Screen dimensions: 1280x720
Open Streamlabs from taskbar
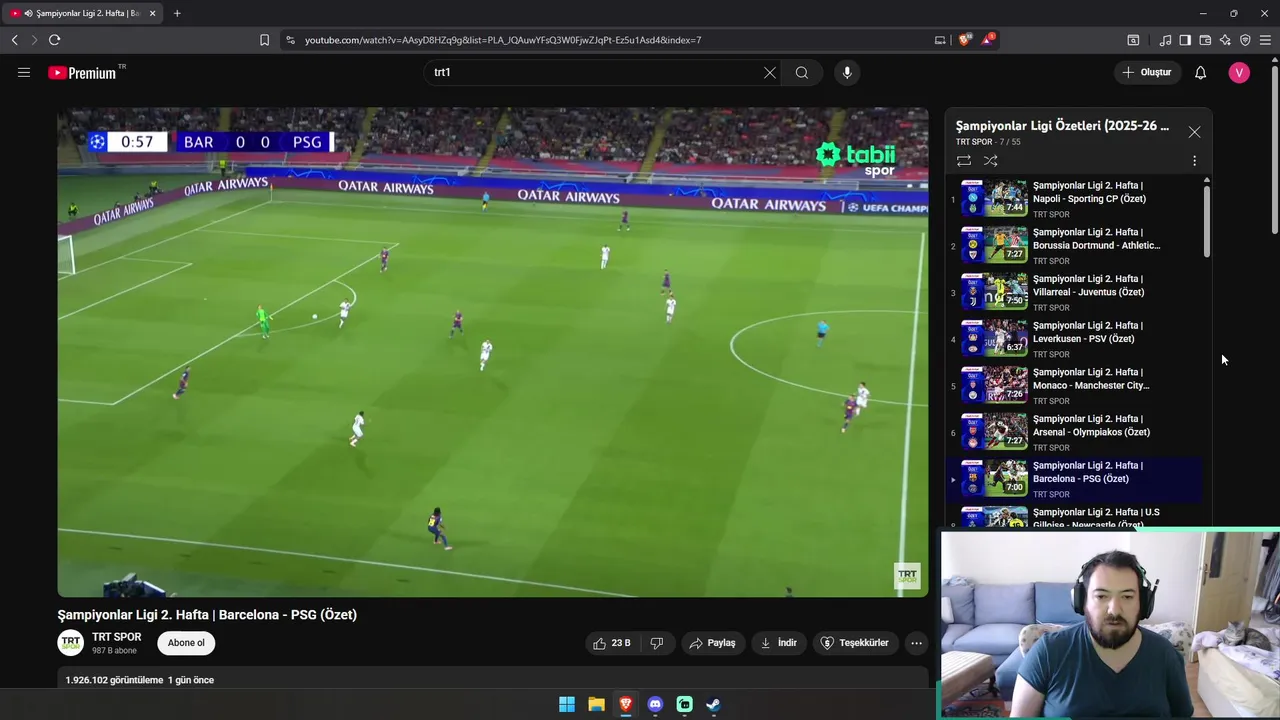(x=684, y=705)
